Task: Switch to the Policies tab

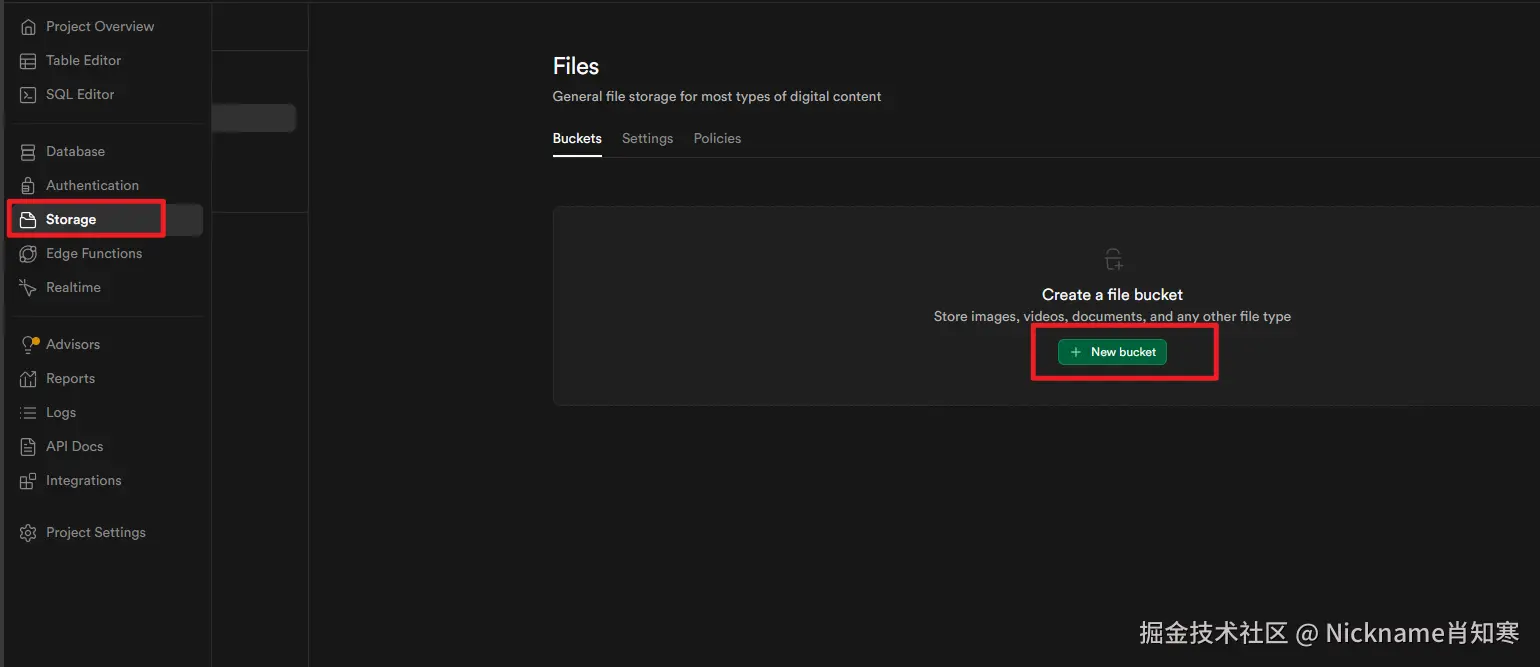Action: [x=717, y=139]
